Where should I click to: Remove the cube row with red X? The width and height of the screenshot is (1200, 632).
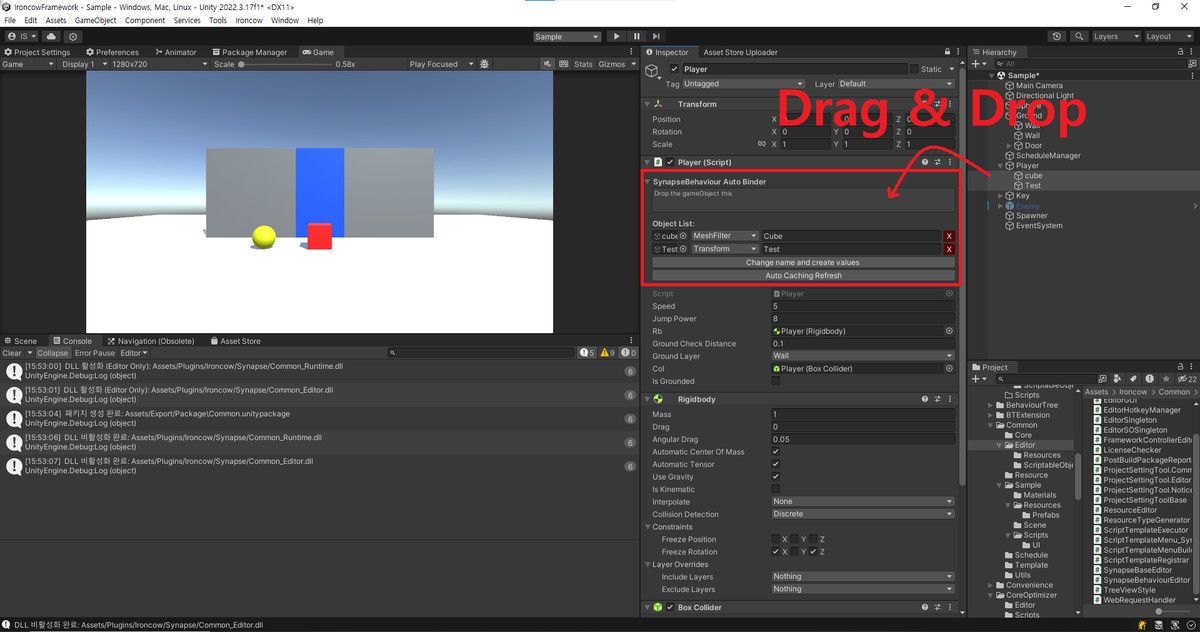(949, 236)
